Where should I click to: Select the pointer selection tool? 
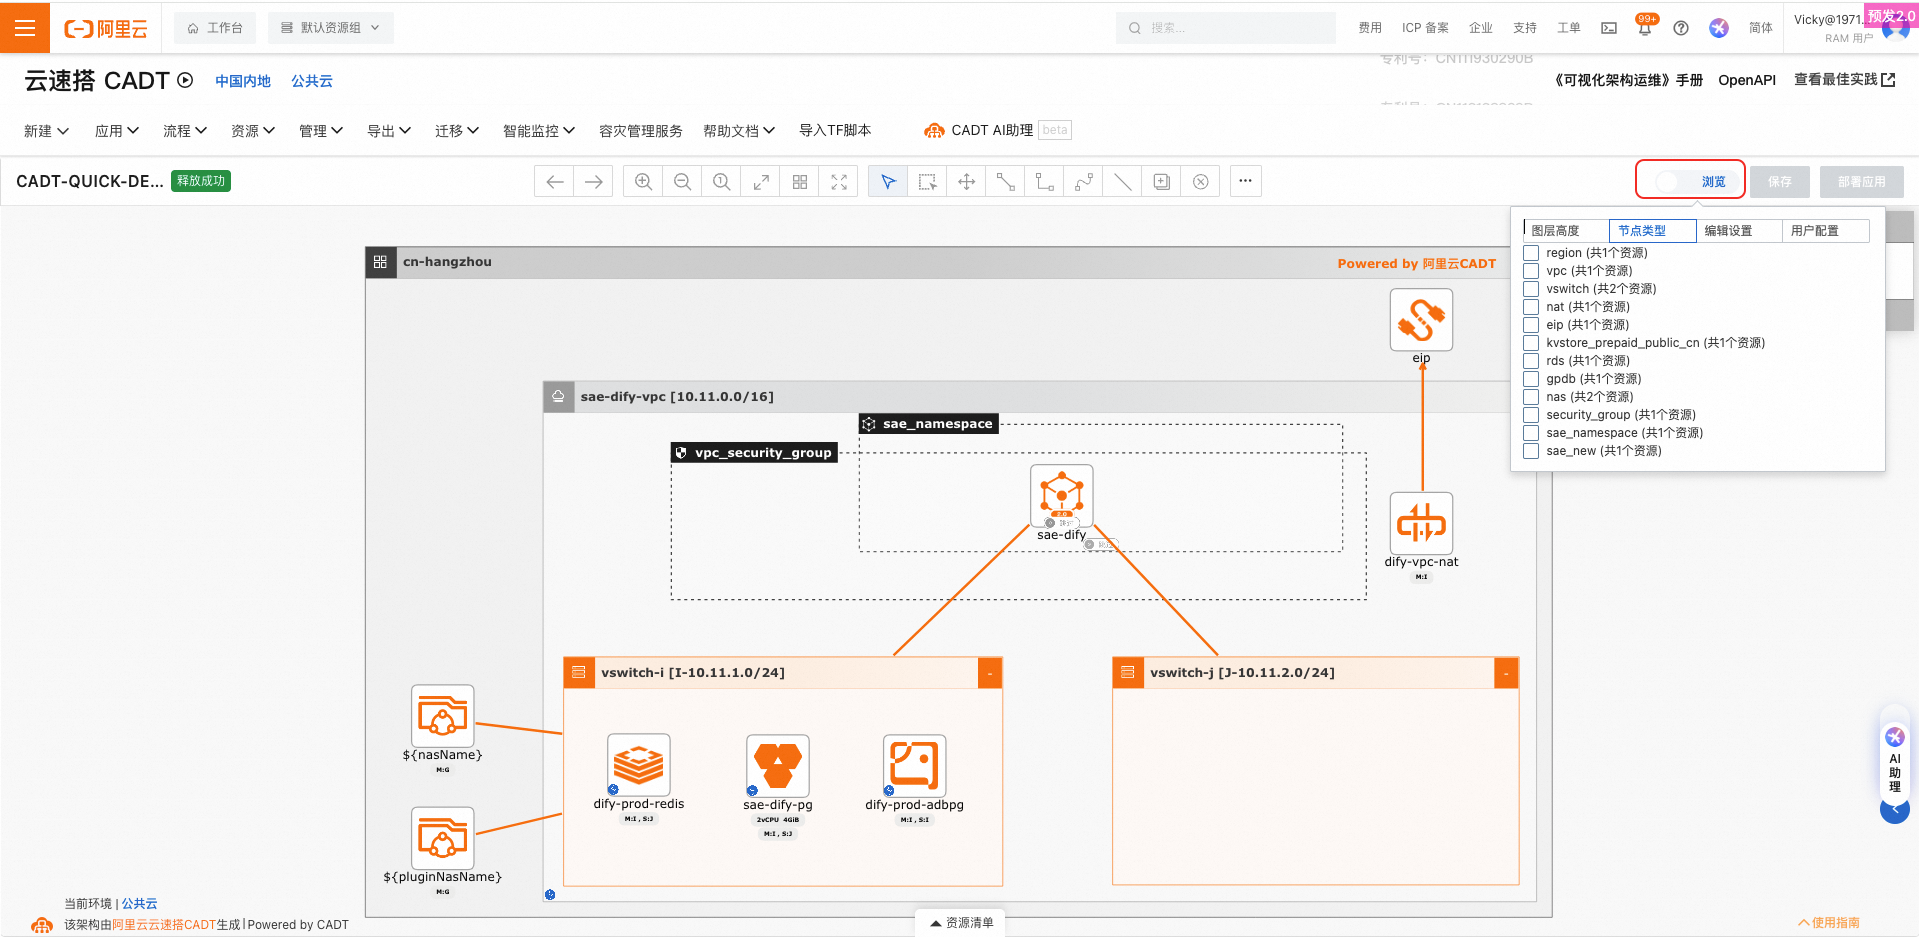coord(888,182)
